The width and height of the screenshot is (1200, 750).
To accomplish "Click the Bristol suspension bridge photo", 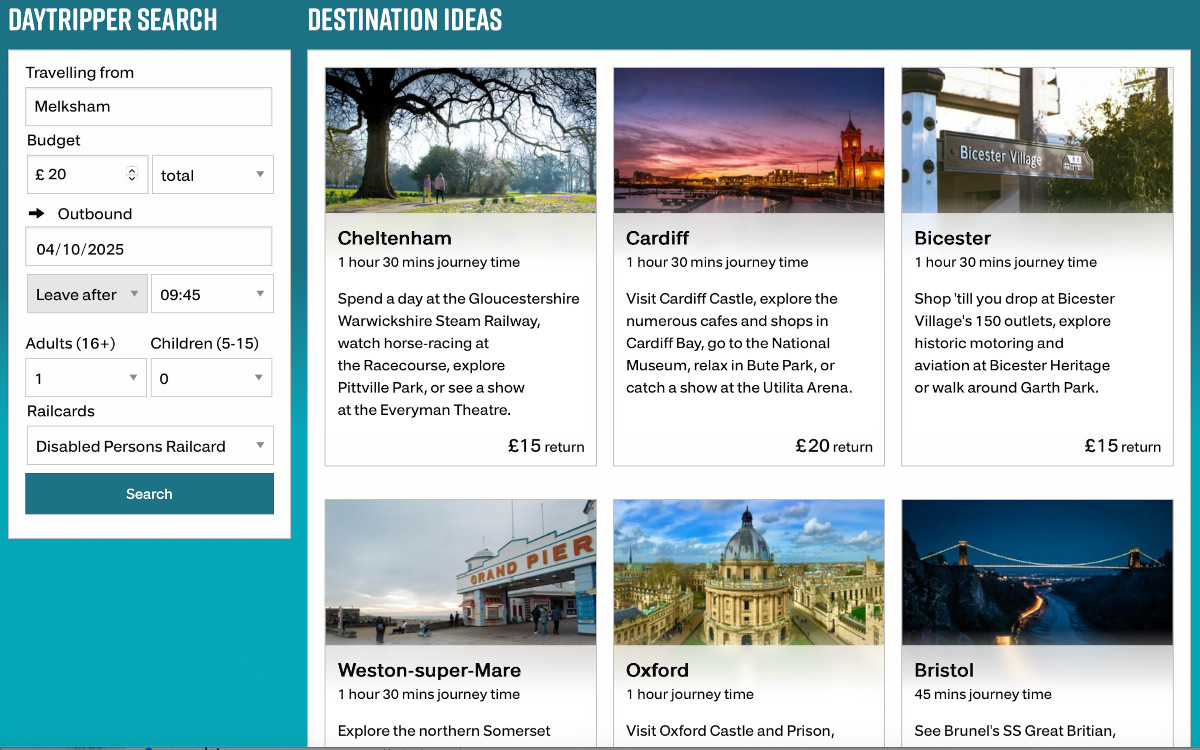I will (1036, 572).
